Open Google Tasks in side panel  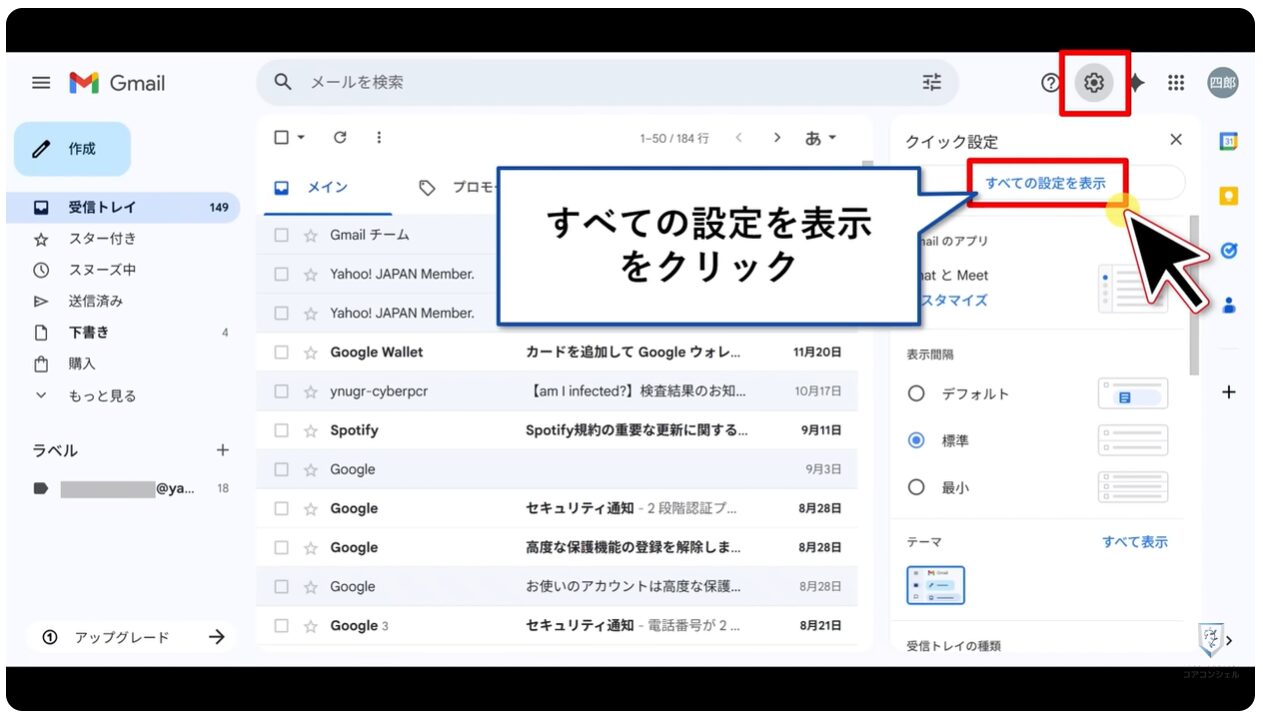pyautogui.click(x=1229, y=251)
